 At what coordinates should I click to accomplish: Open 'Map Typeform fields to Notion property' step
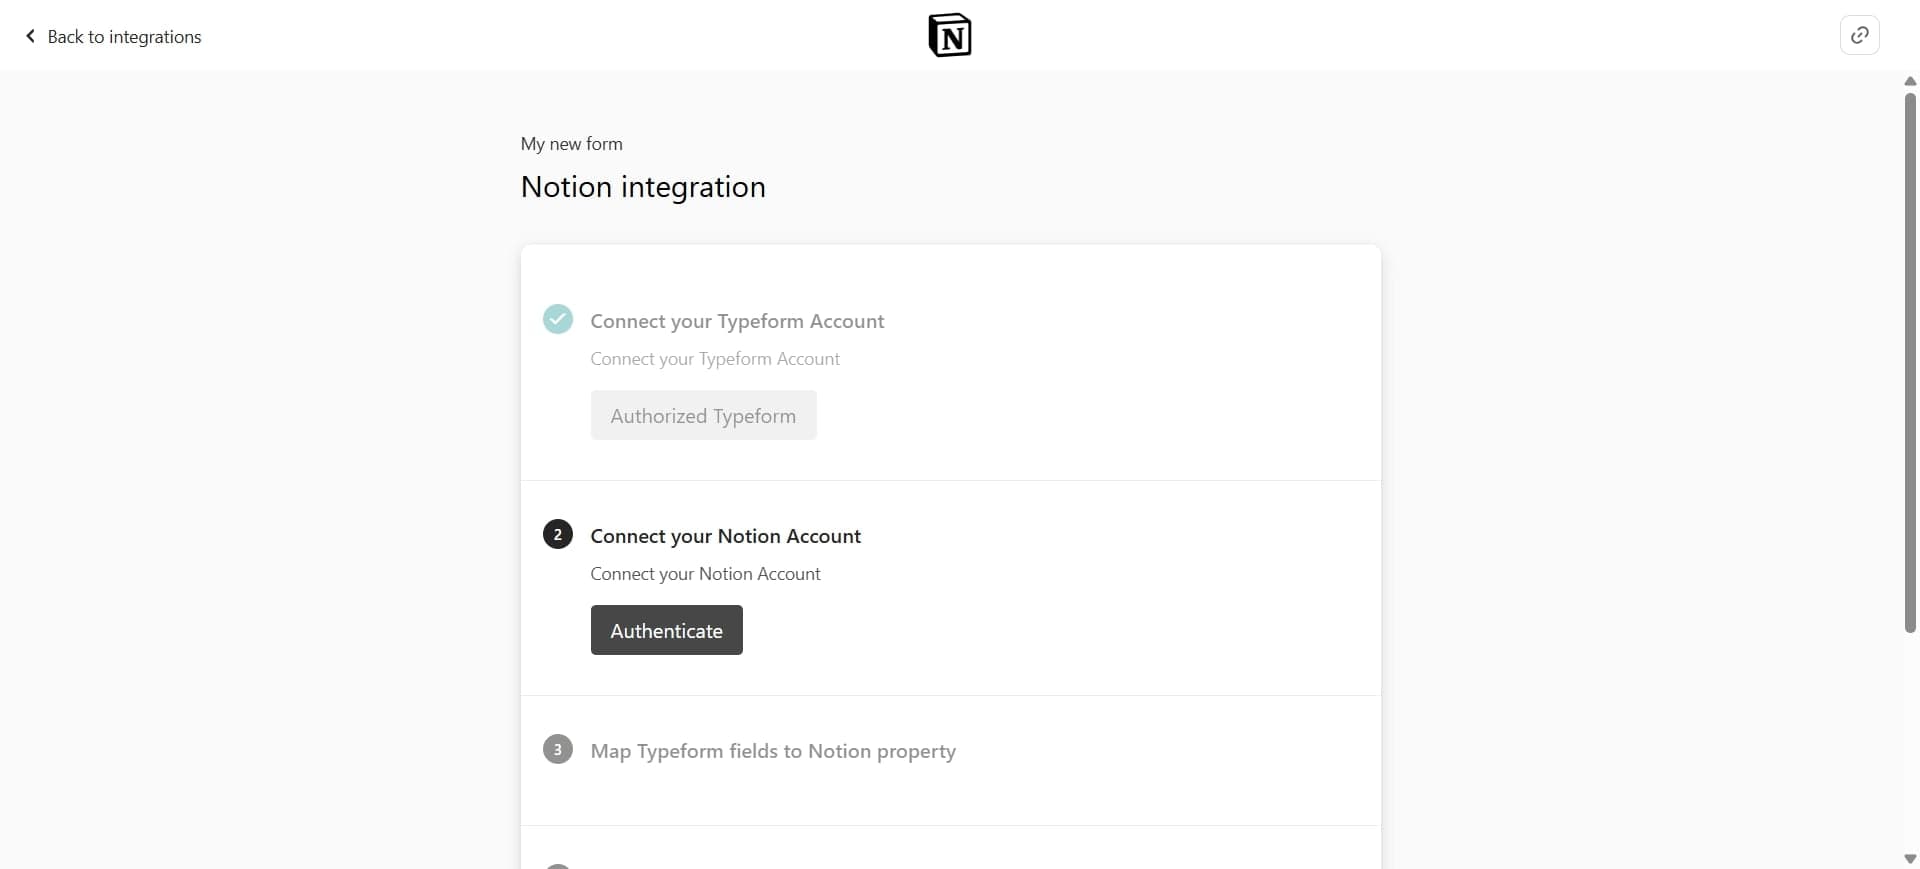[x=773, y=751]
